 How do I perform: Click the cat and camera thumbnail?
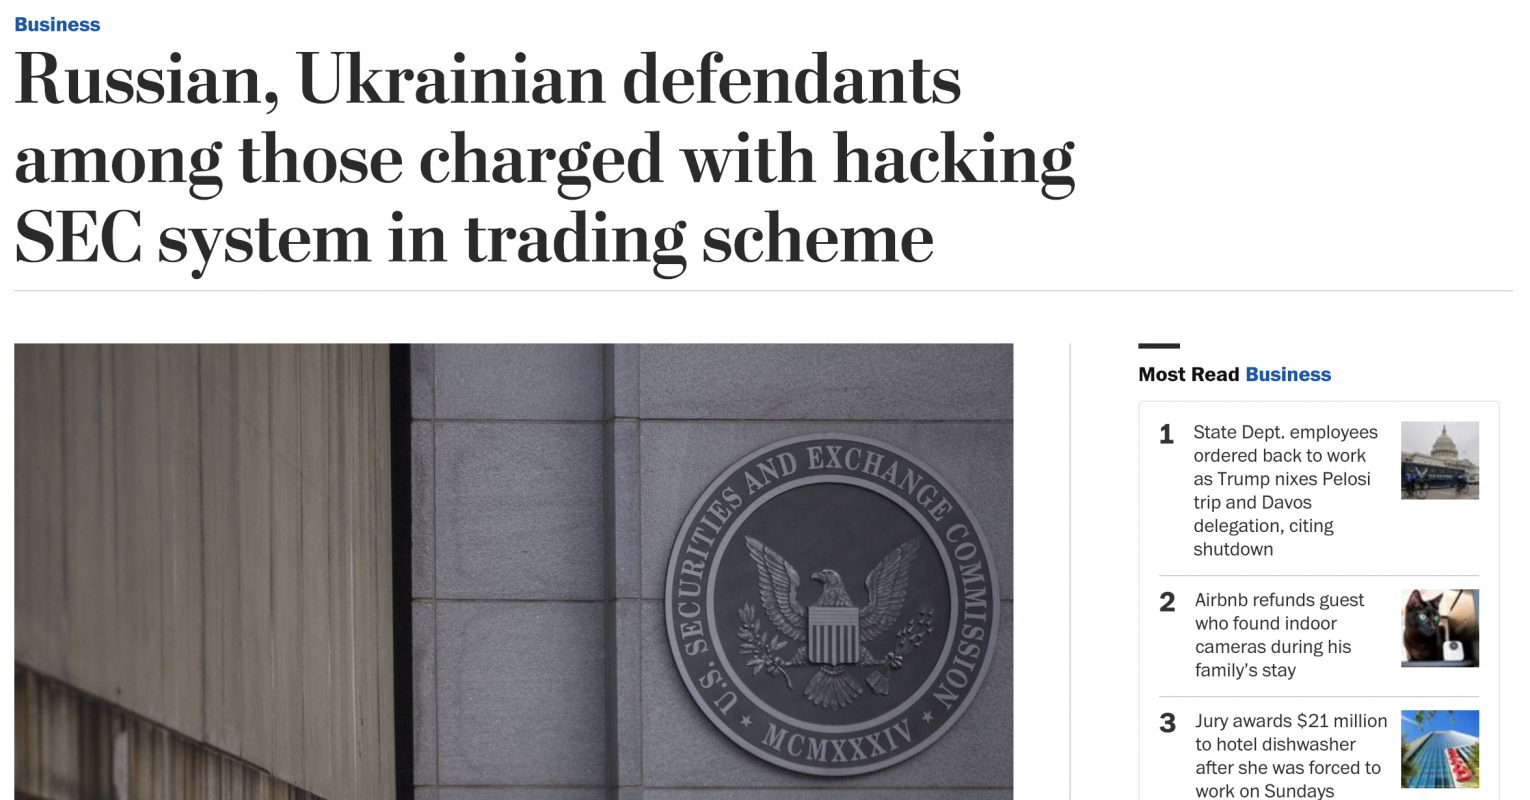(x=1439, y=628)
